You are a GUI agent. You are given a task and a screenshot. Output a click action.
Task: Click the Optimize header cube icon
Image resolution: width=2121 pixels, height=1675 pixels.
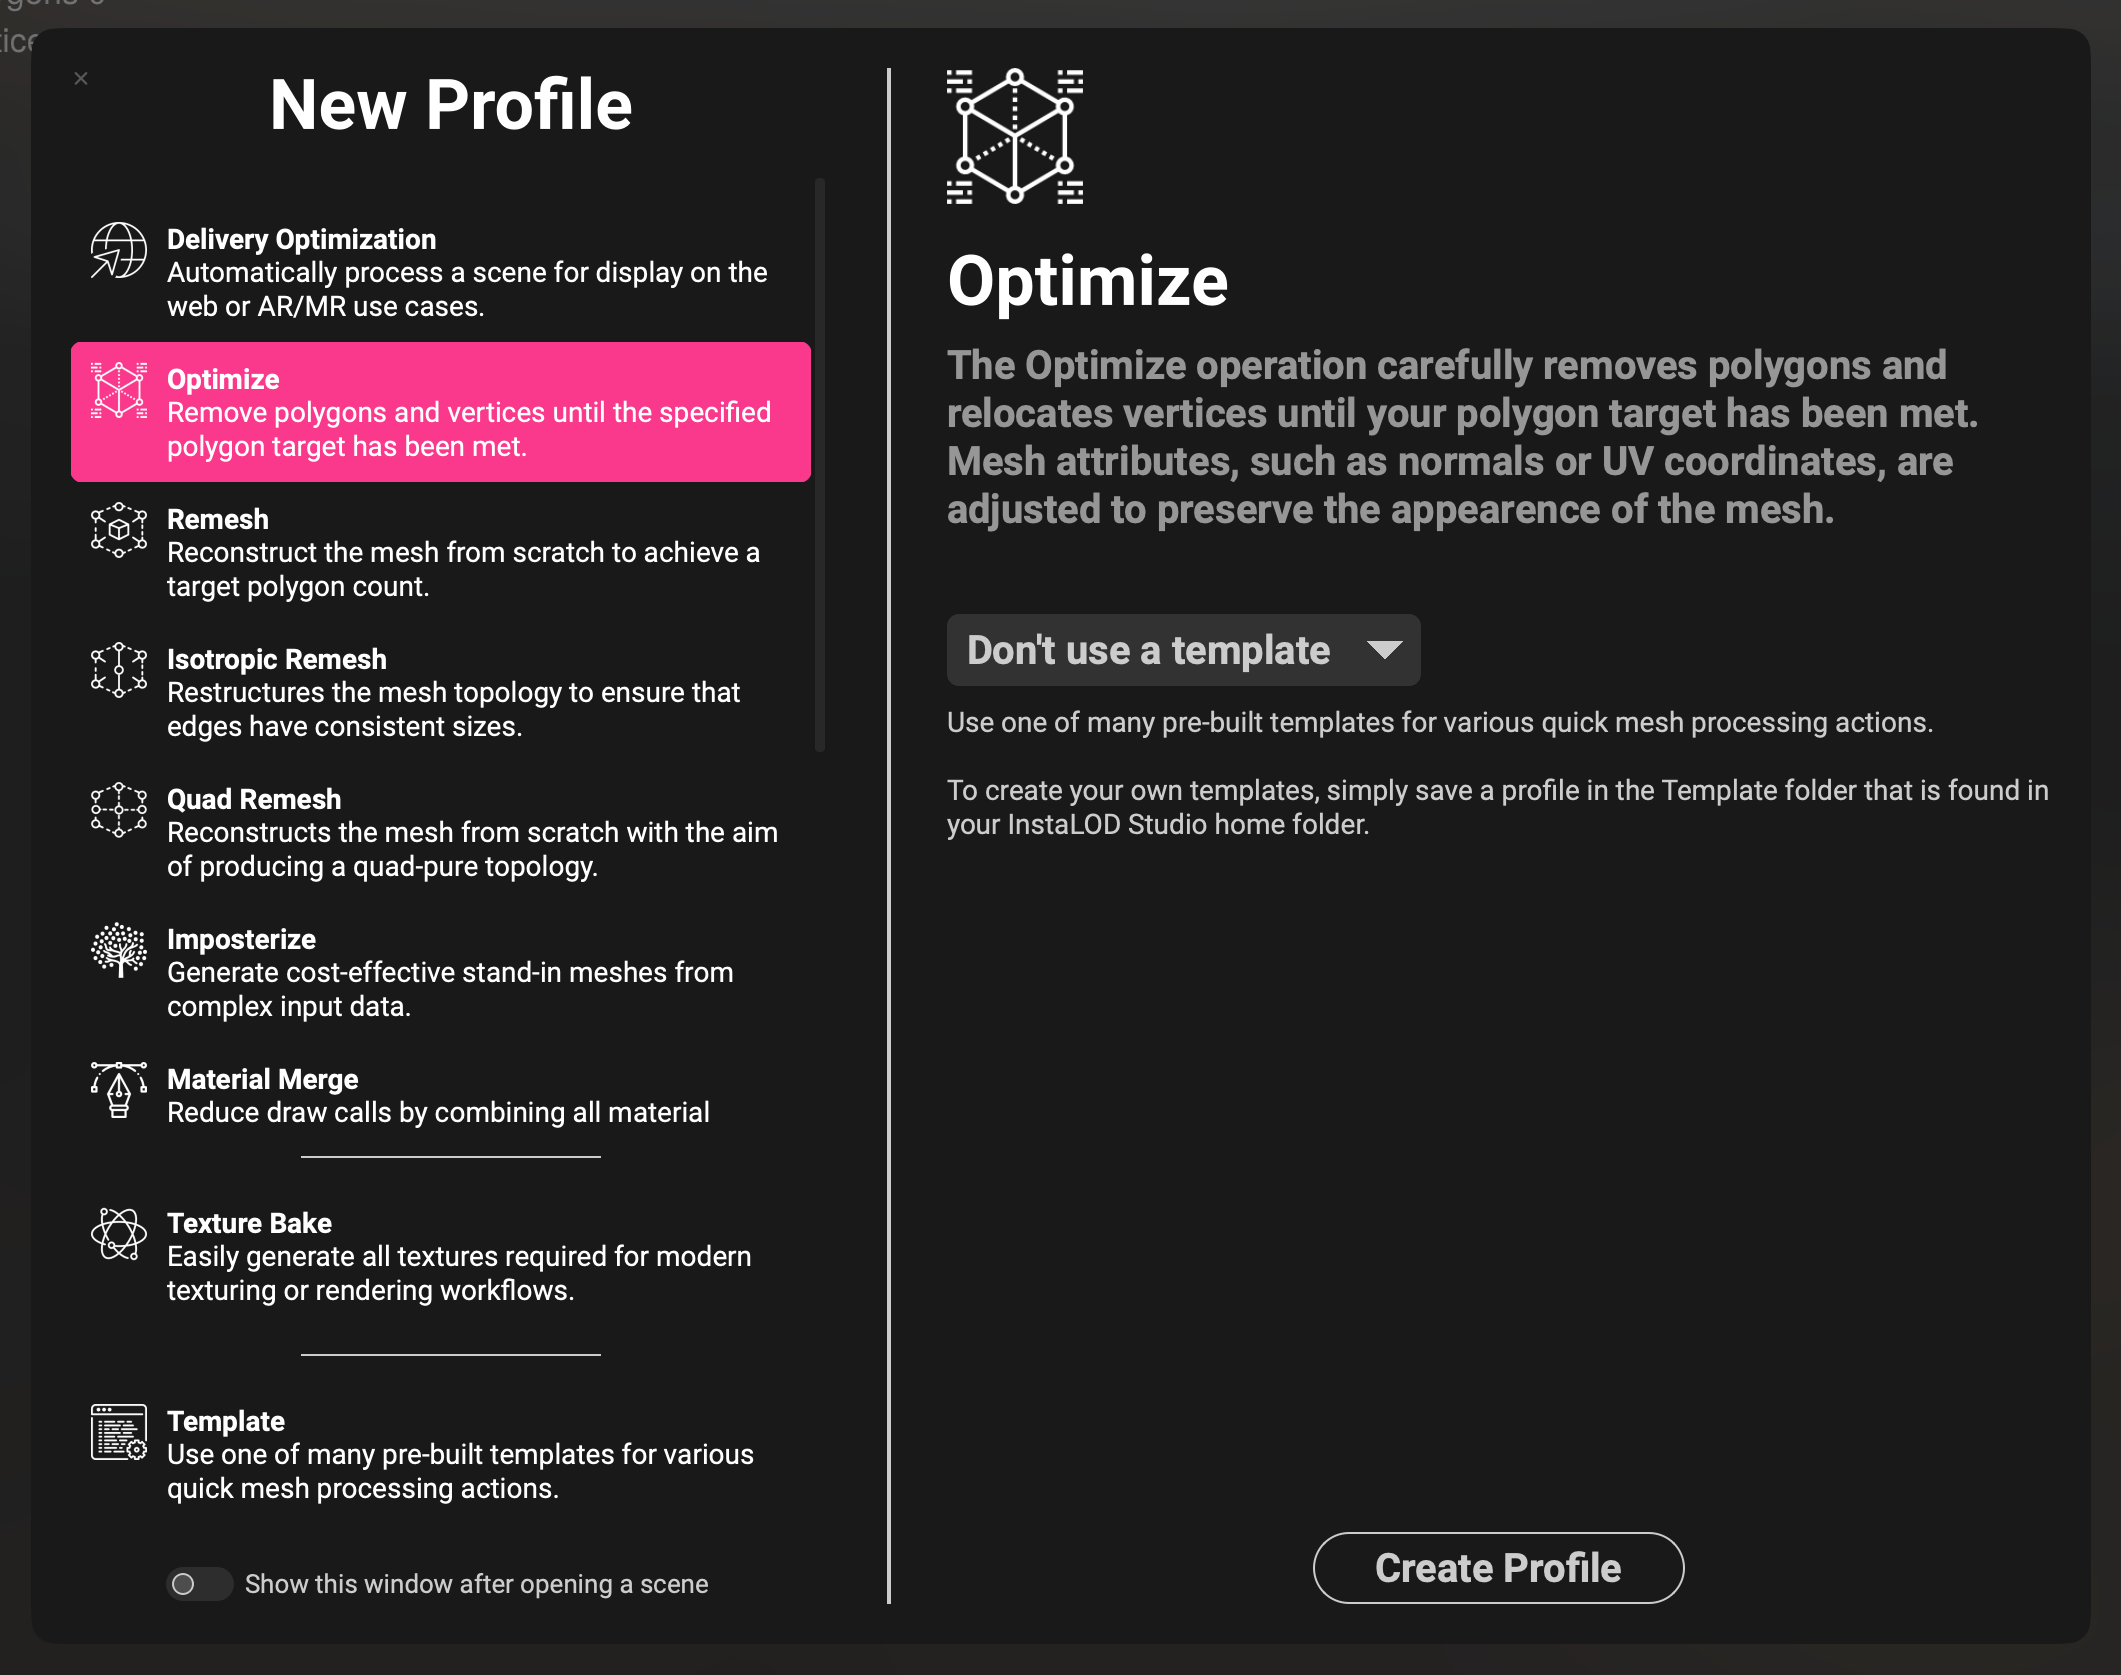[1014, 136]
